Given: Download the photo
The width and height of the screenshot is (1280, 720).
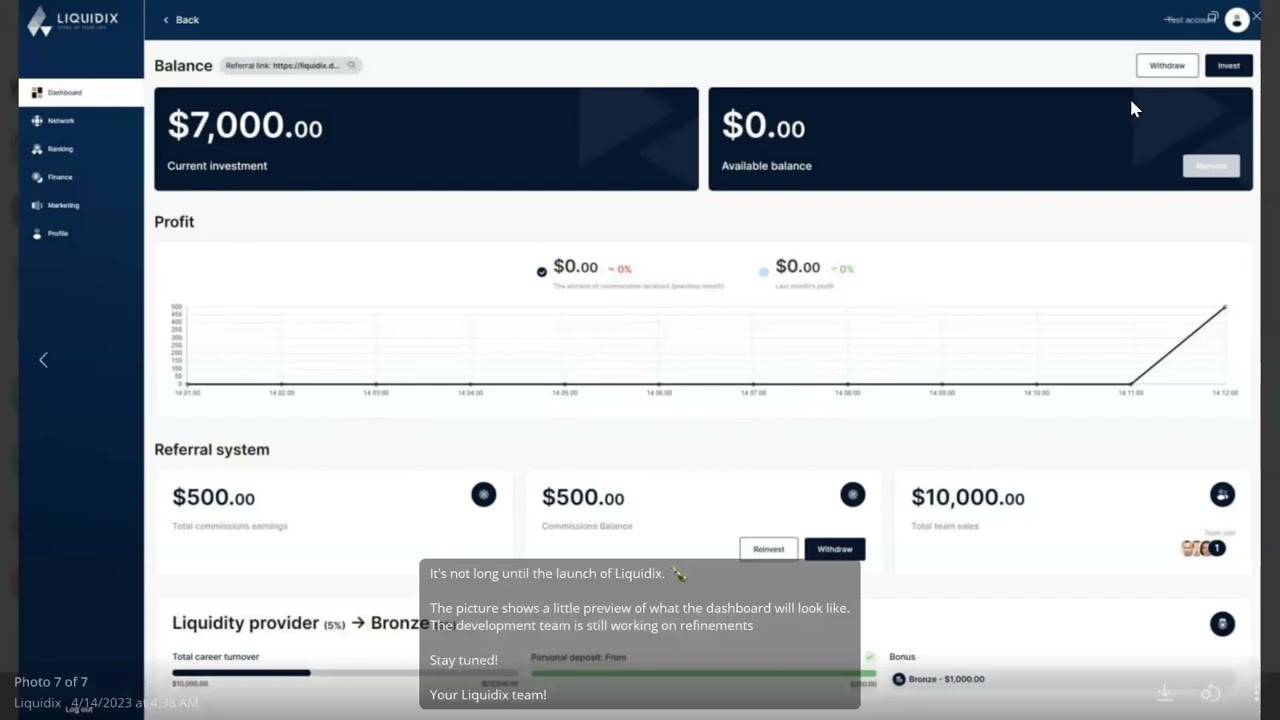Looking at the screenshot, I should tap(1165, 692).
